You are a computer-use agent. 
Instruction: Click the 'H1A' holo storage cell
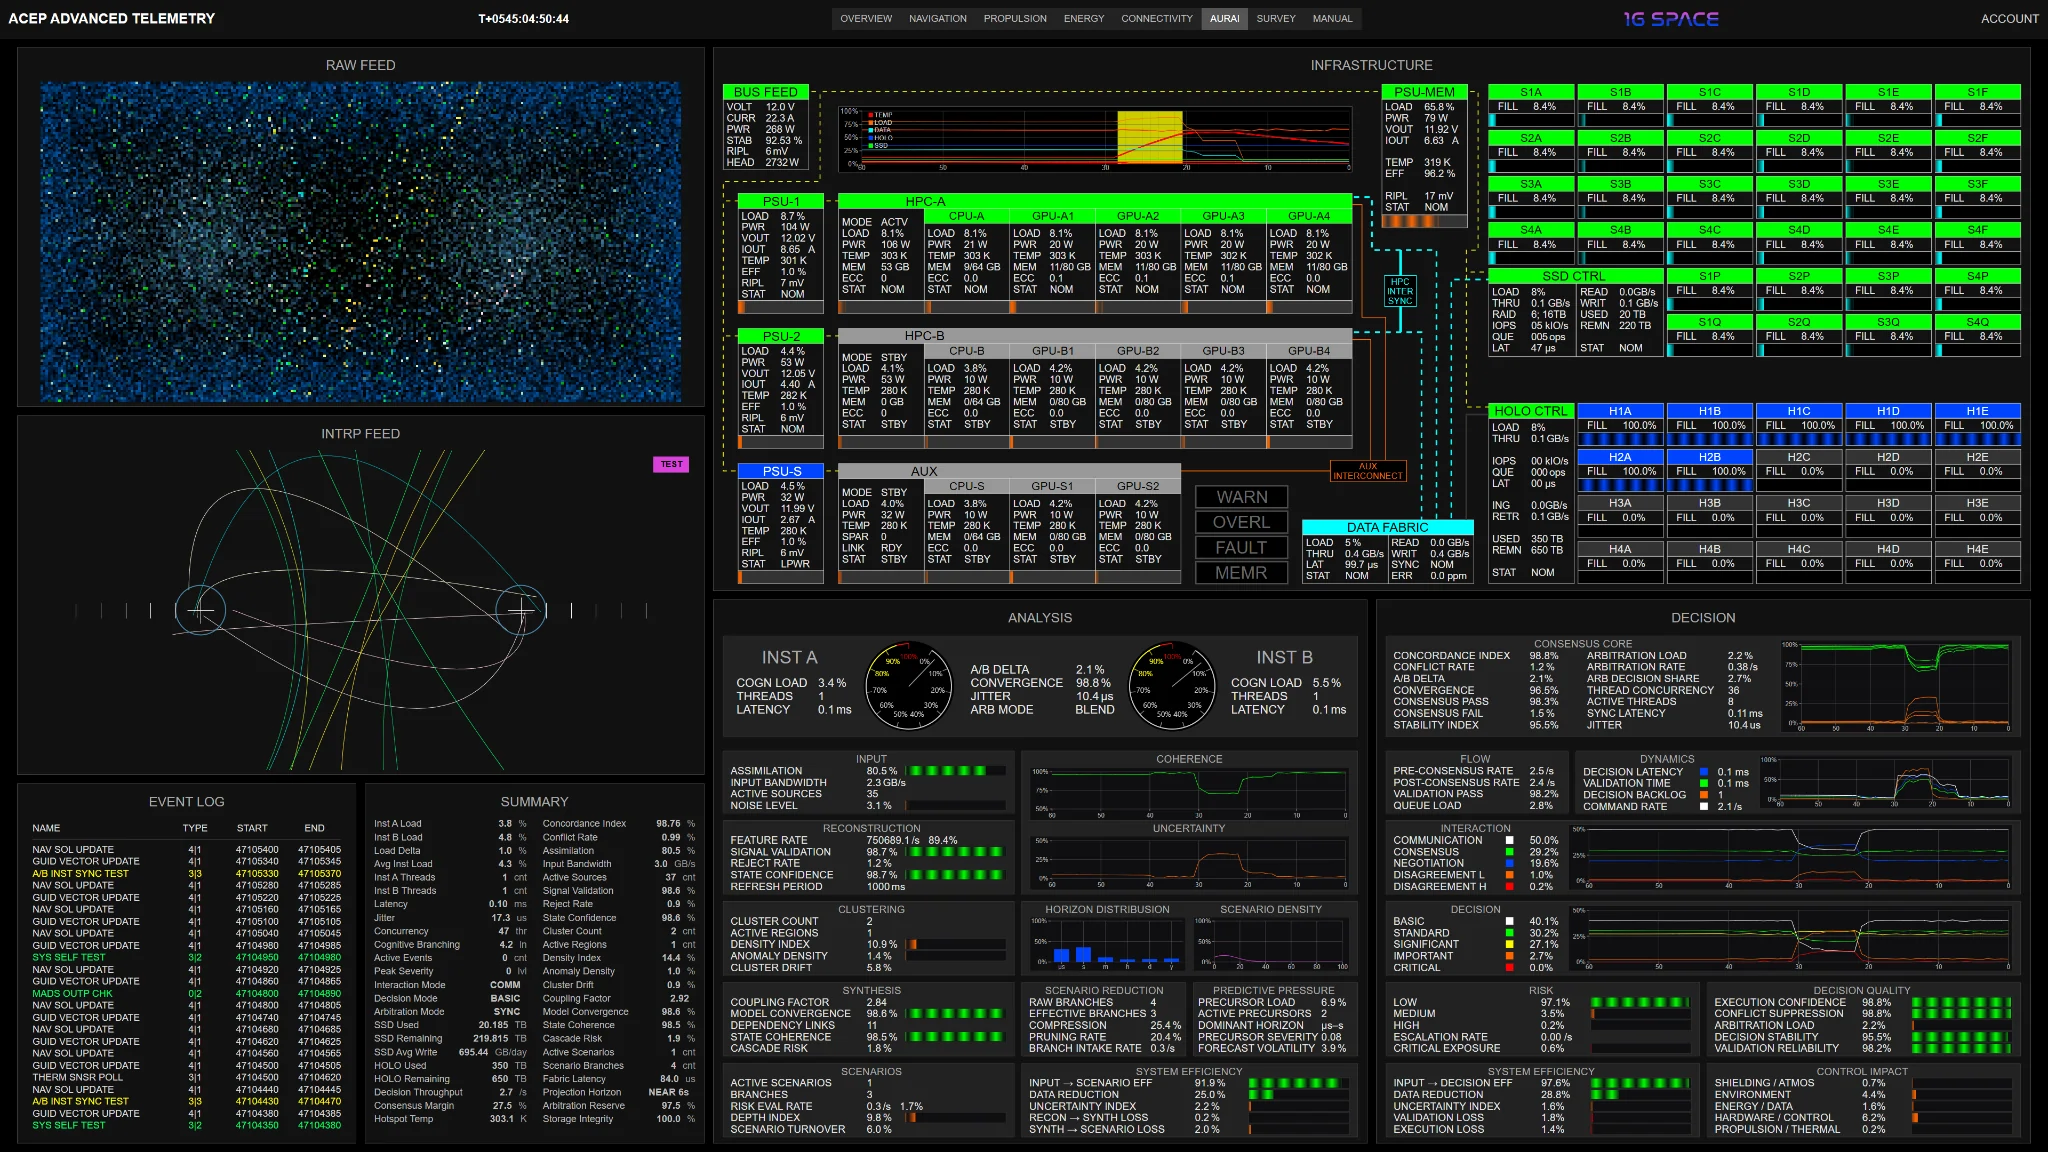point(1620,424)
